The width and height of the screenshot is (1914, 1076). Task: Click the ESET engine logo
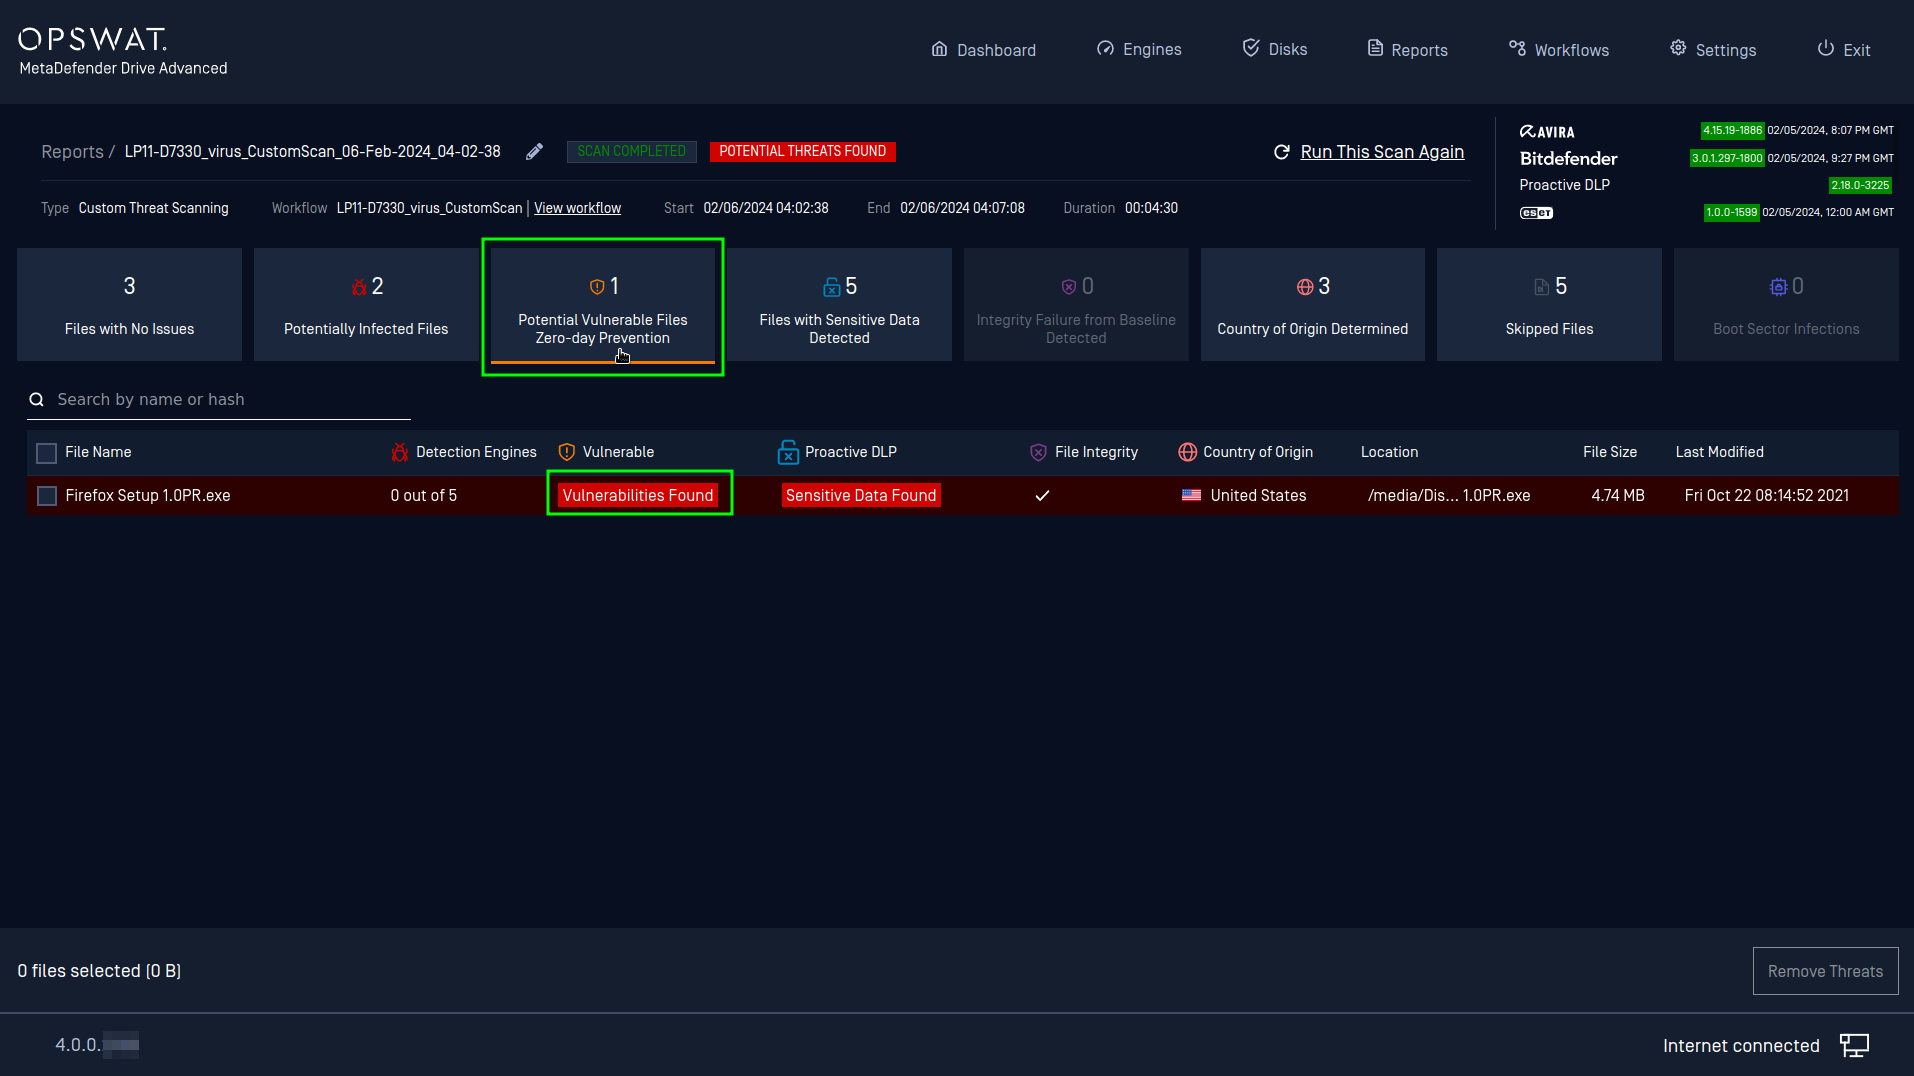[1536, 213]
